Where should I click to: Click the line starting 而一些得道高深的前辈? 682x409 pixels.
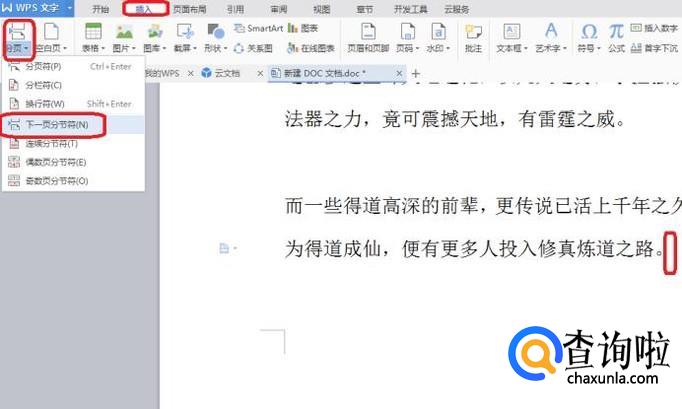coord(483,205)
